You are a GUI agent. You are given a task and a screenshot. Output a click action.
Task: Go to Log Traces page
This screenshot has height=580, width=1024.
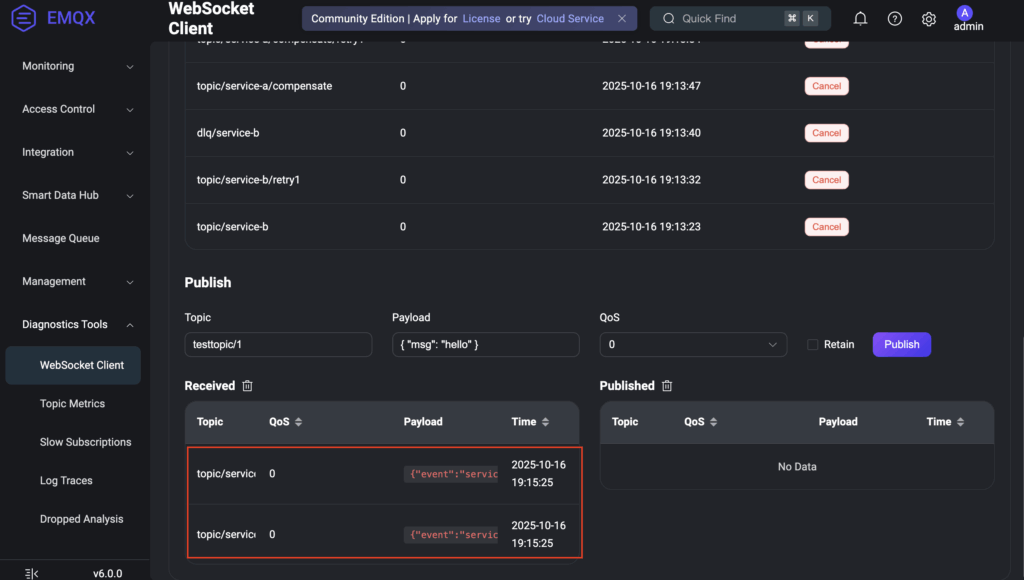[x=66, y=481]
